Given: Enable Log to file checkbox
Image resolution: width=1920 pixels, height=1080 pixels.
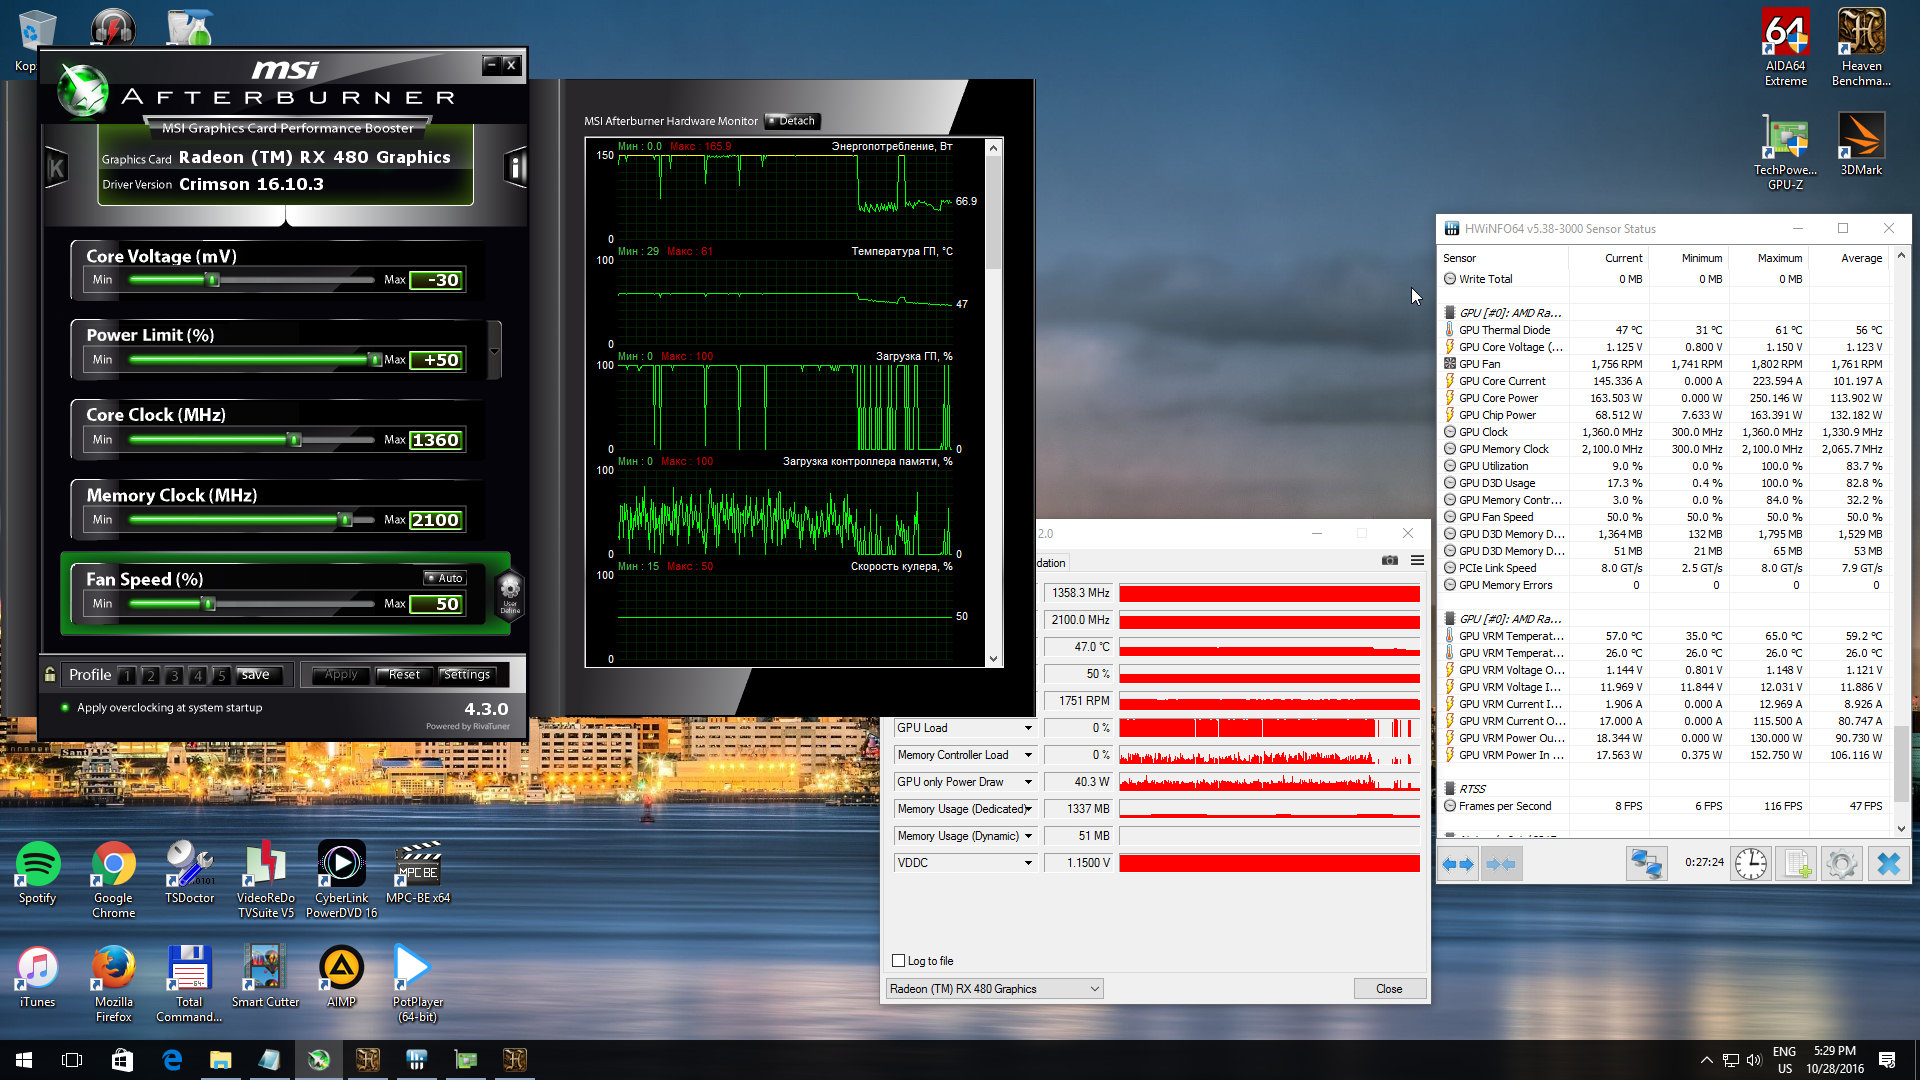Looking at the screenshot, I should [x=898, y=961].
